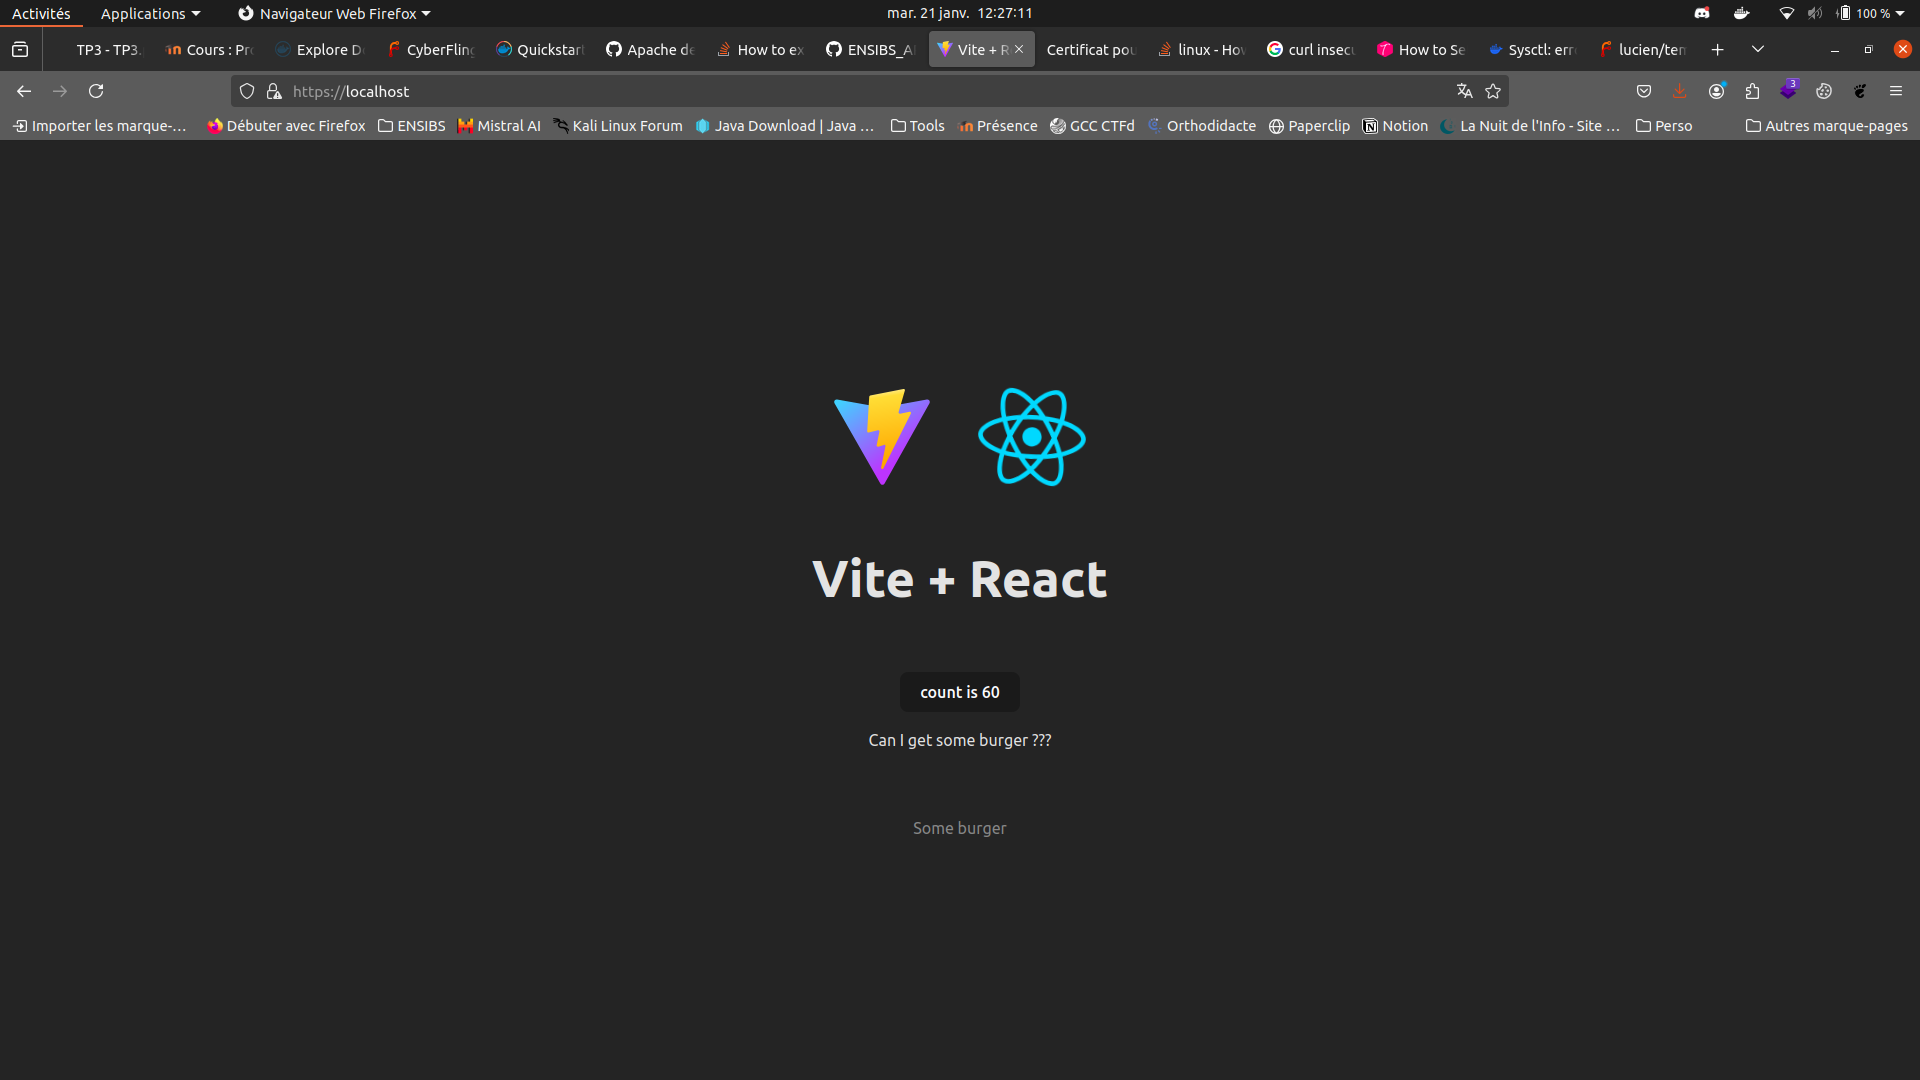The width and height of the screenshot is (1920, 1080).
Task: Switch to the Explore D tab
Action: 320,49
